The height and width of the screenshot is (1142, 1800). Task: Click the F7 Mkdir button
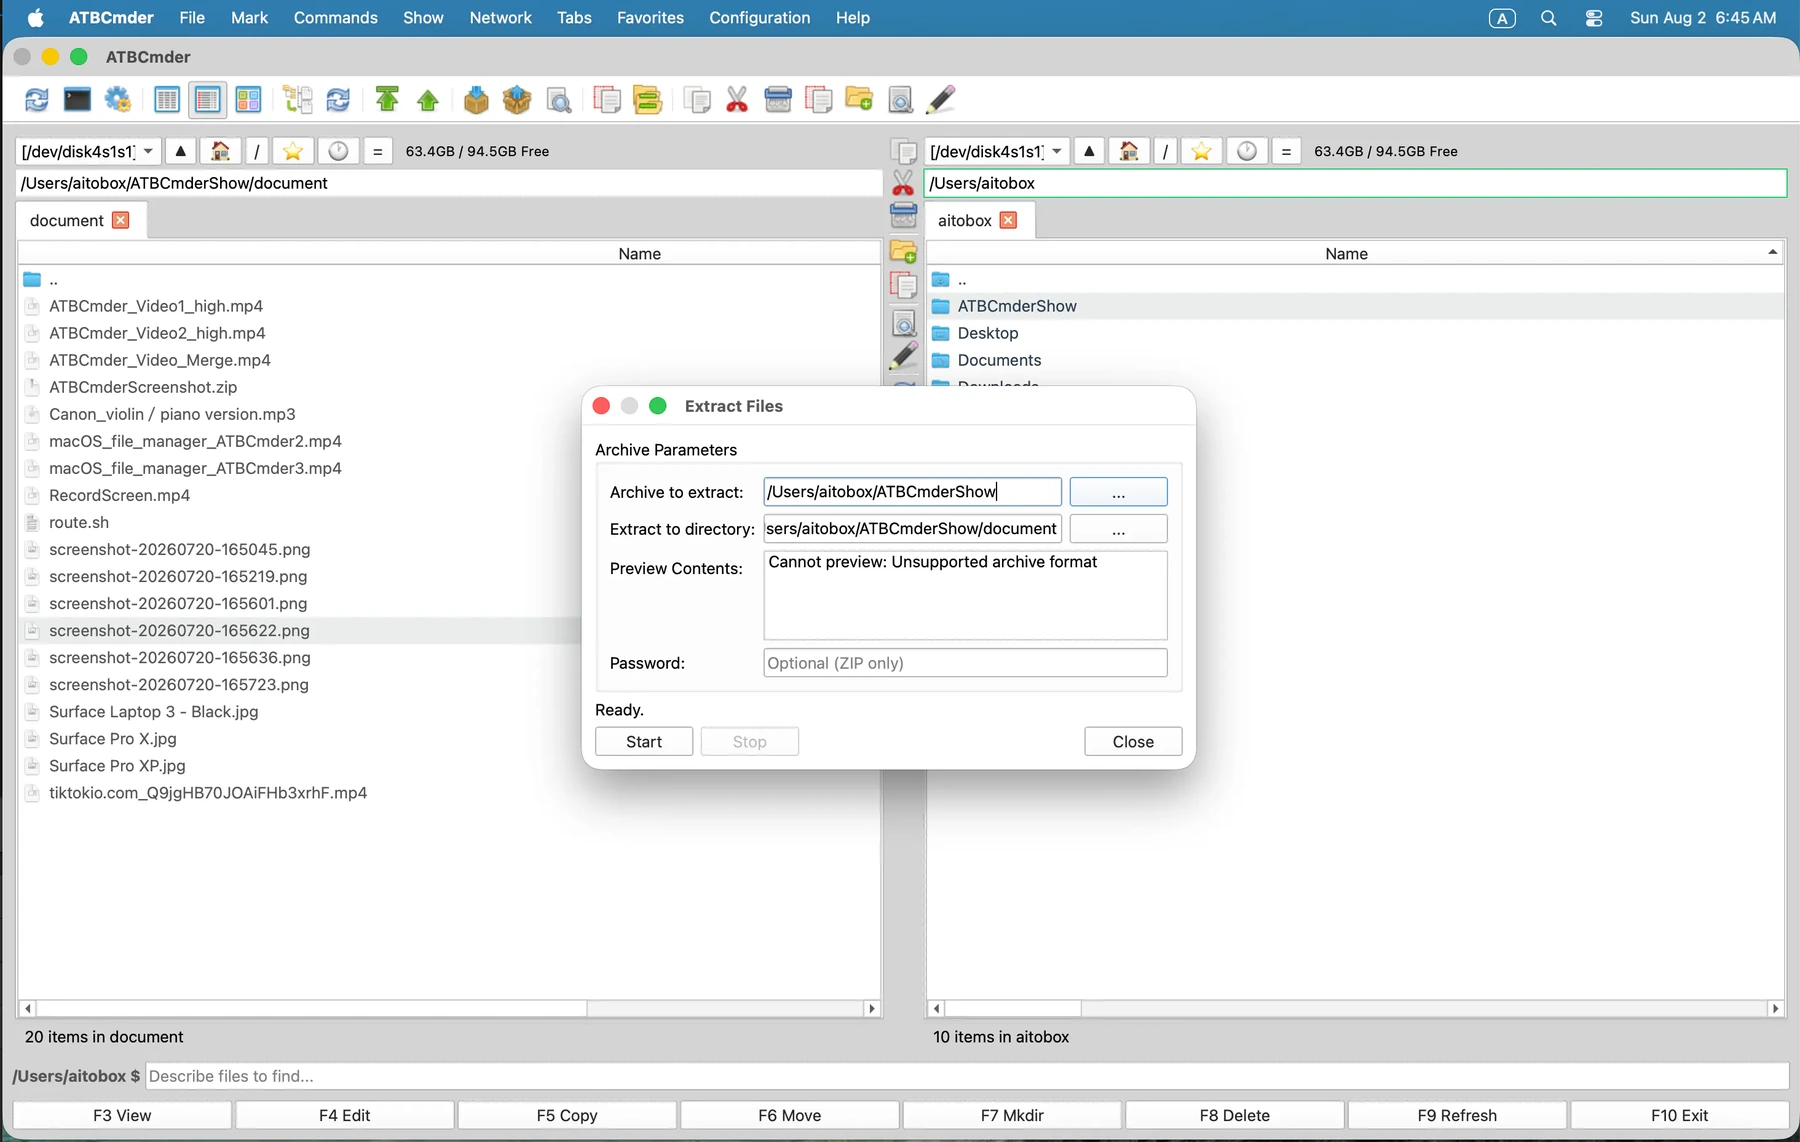click(x=1012, y=1115)
